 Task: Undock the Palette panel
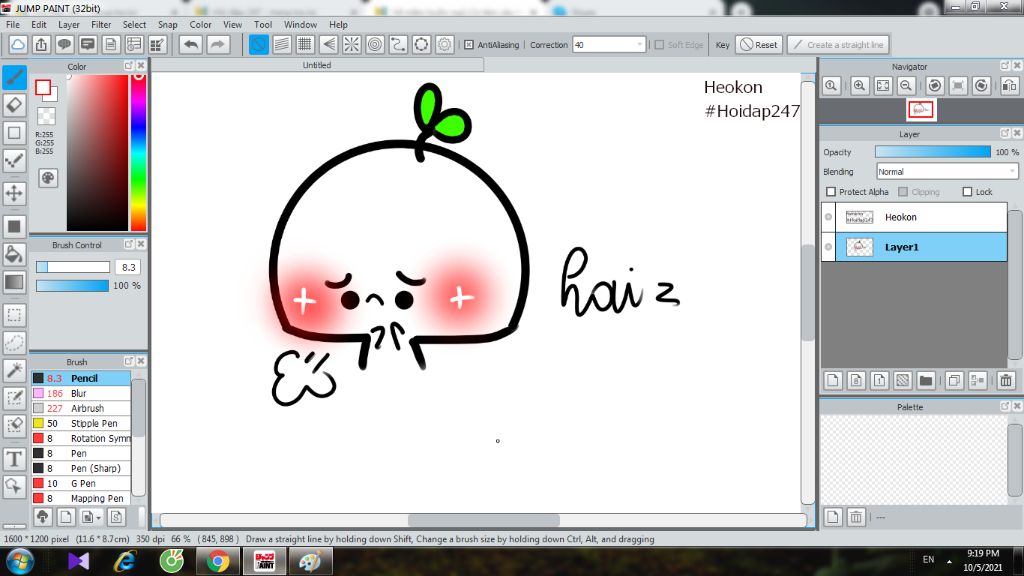pos(1004,406)
